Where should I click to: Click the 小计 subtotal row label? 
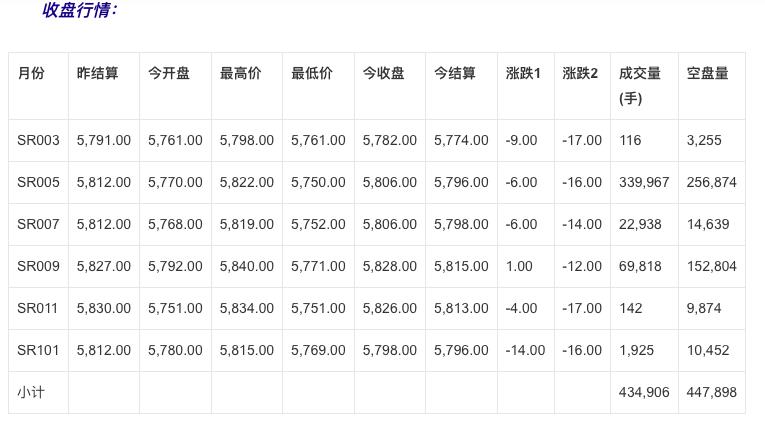30,393
